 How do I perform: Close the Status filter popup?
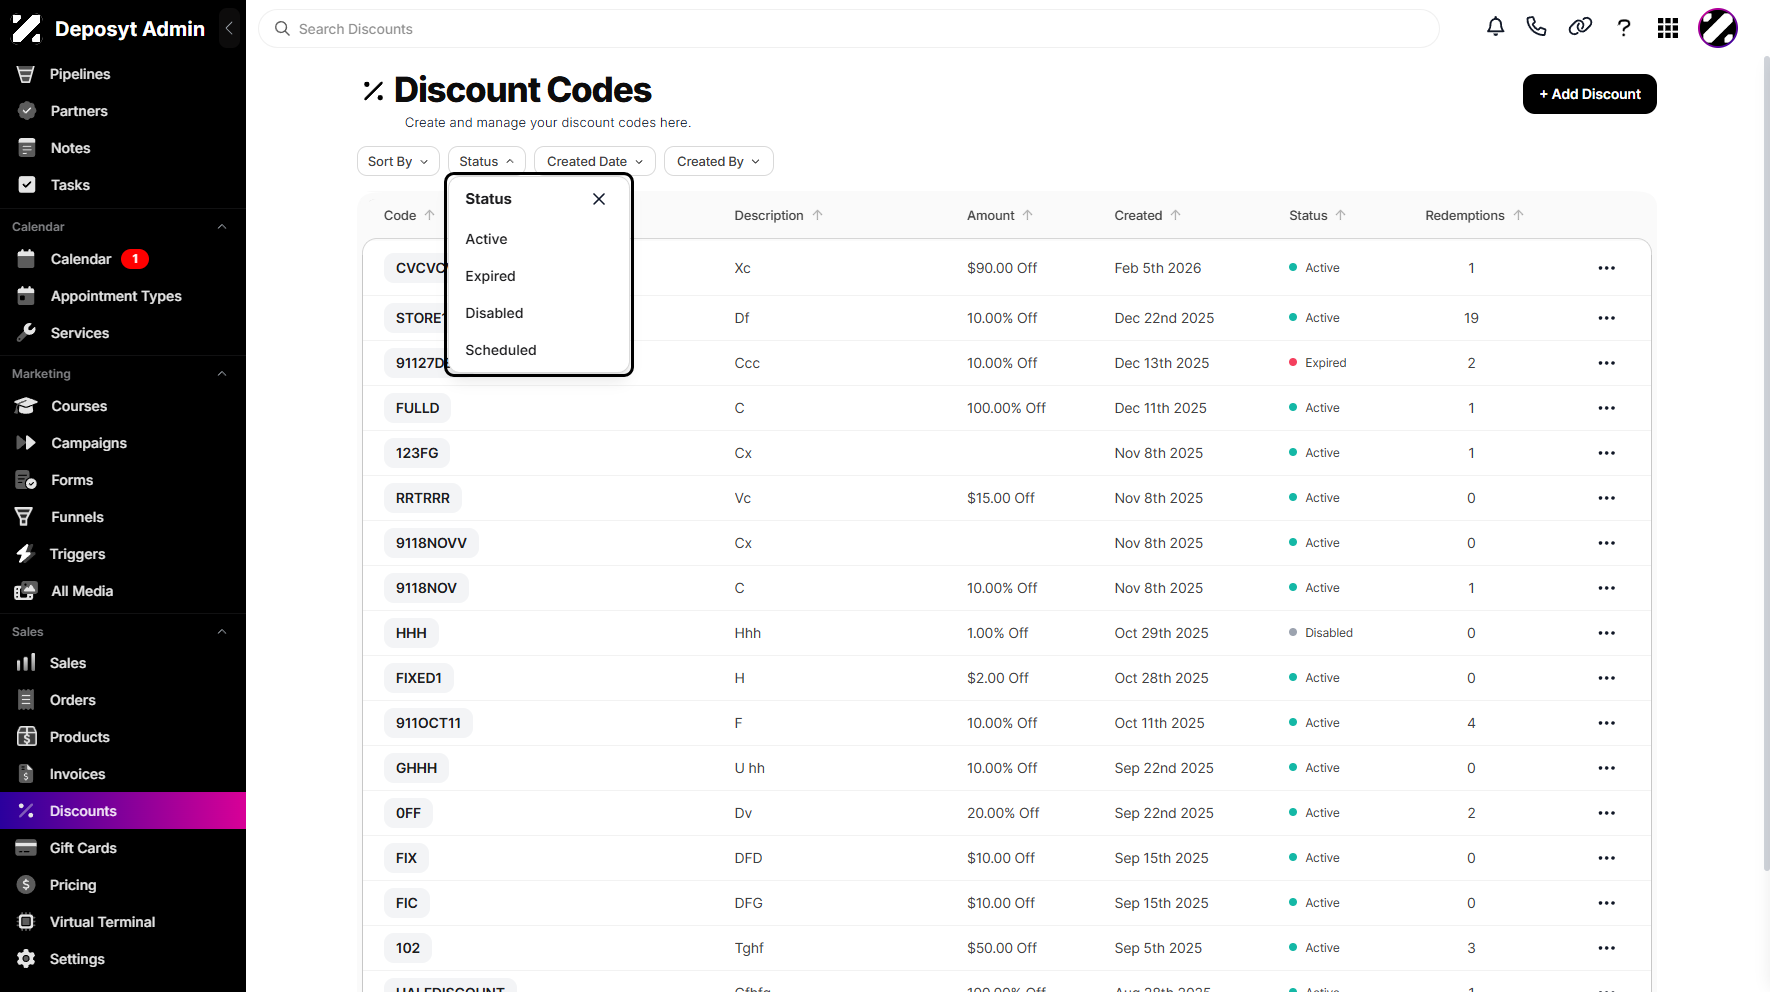pyautogui.click(x=599, y=199)
